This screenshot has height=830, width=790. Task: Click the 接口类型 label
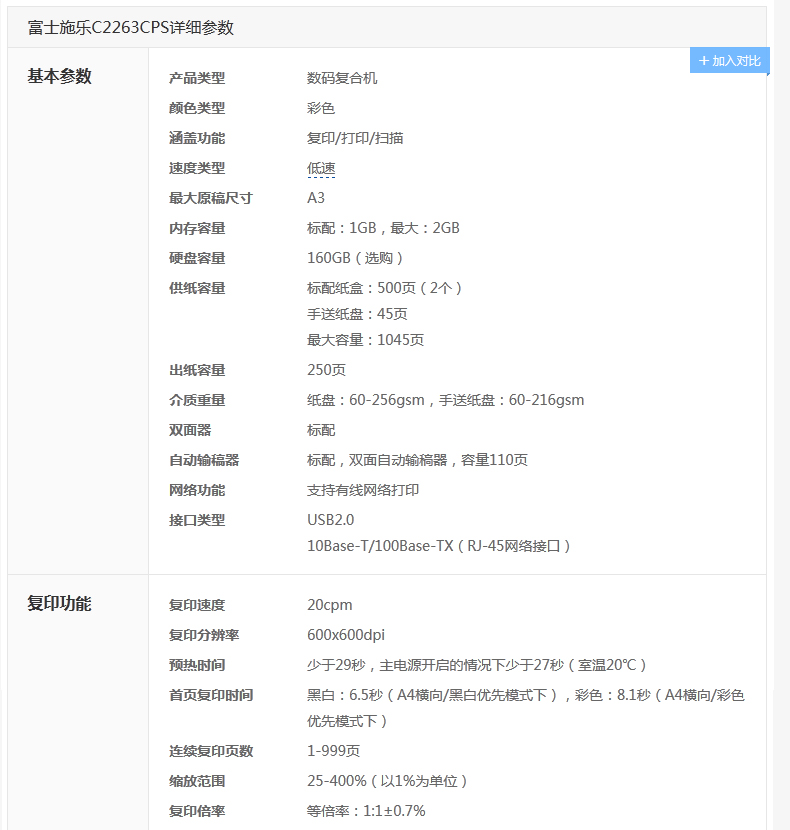[197, 520]
